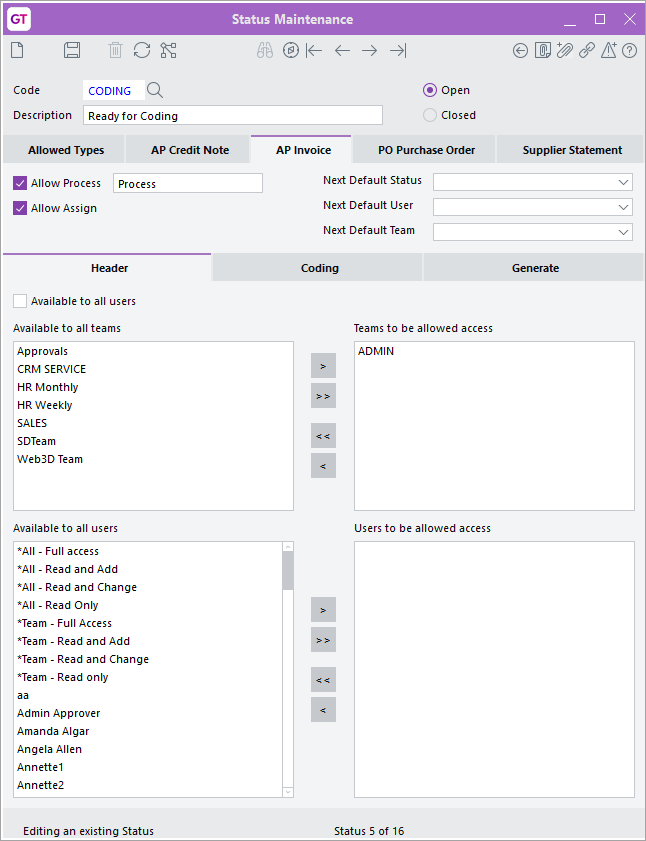
Task: Click the Description text field
Action: pyautogui.click(x=232, y=116)
